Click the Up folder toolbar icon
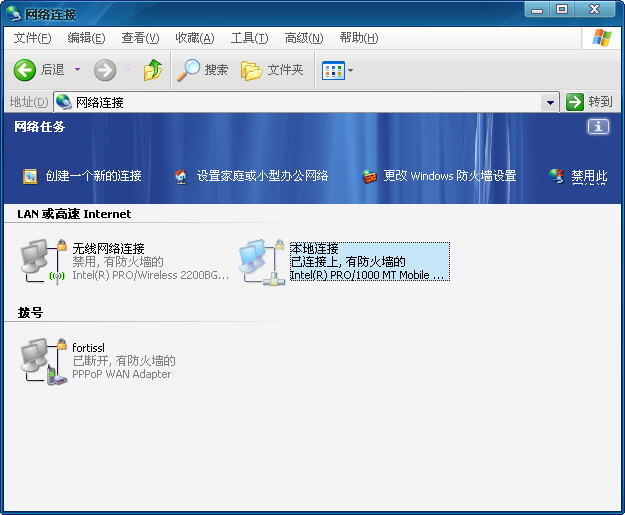This screenshot has width=625, height=515. [x=152, y=70]
